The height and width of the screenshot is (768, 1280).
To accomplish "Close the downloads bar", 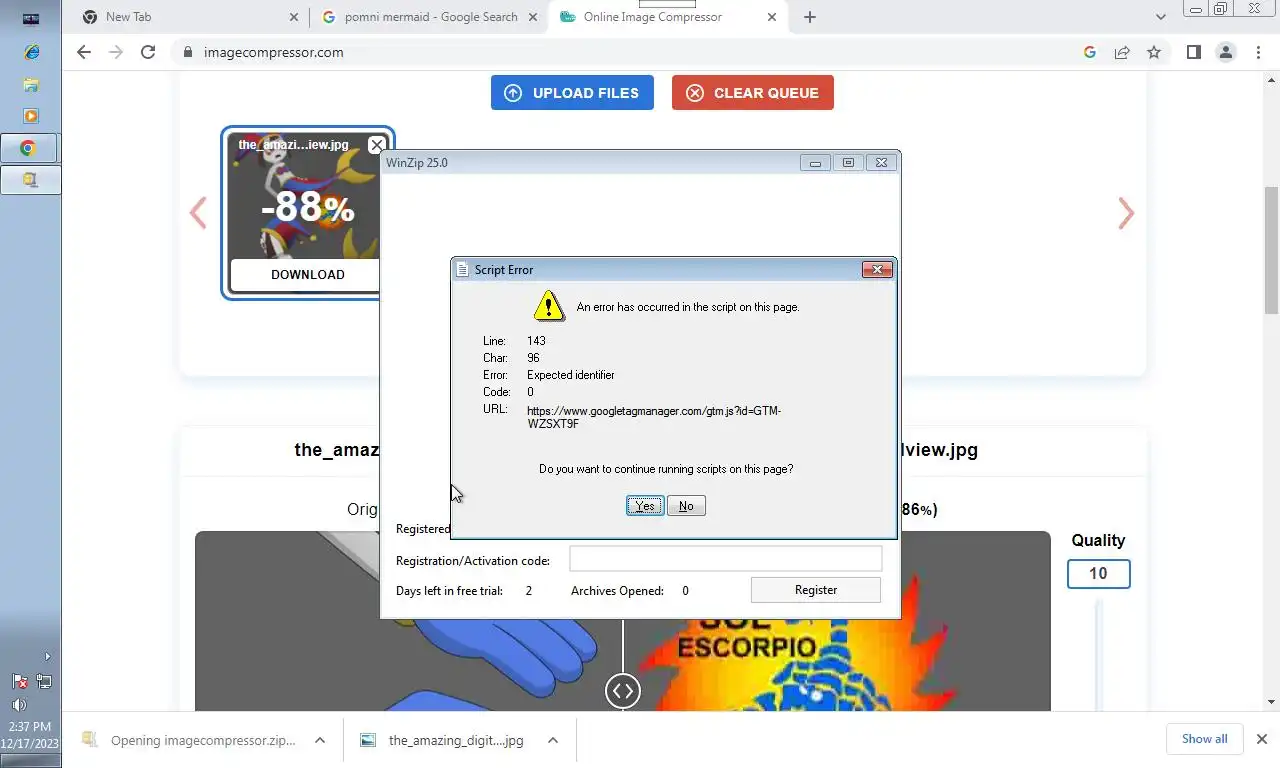I will tap(1261, 739).
